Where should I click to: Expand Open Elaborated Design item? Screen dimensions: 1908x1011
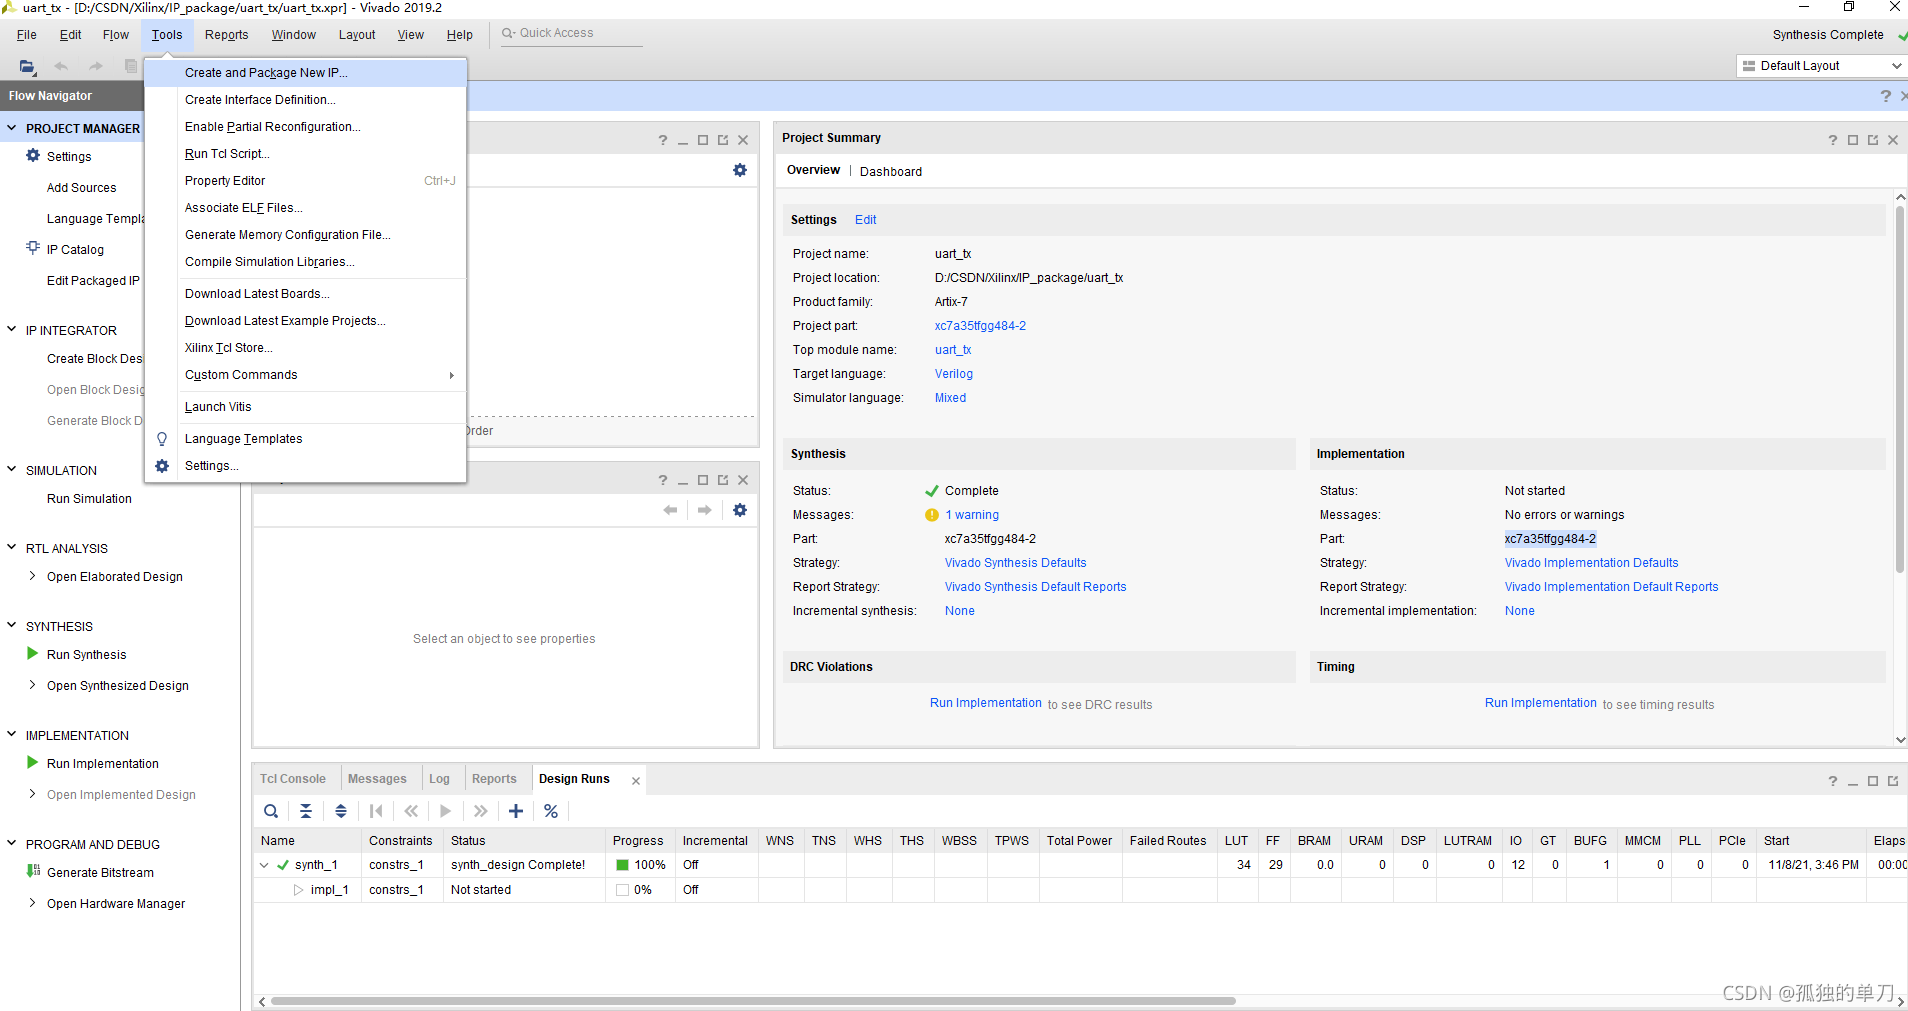point(33,576)
